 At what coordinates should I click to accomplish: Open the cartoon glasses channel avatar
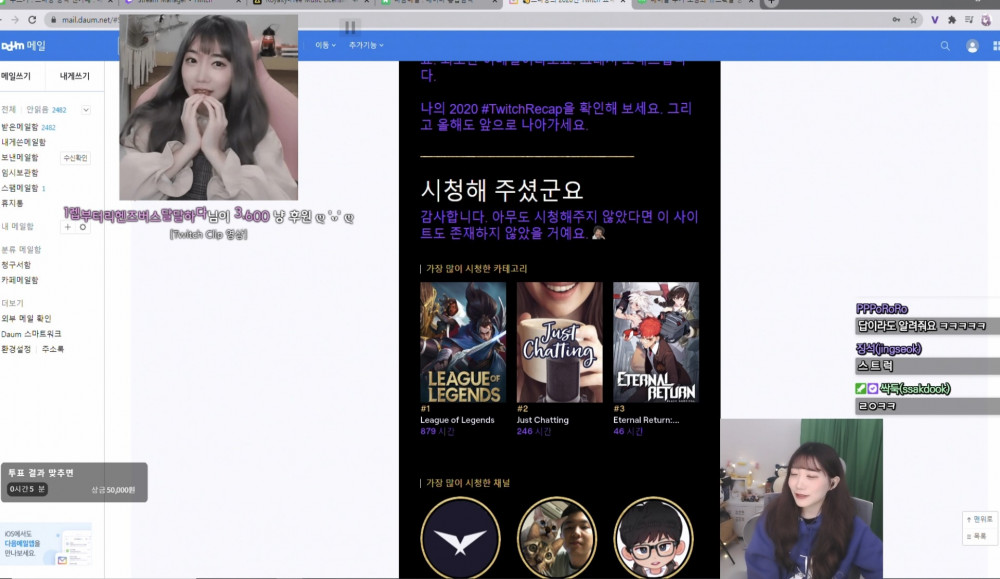(653, 538)
